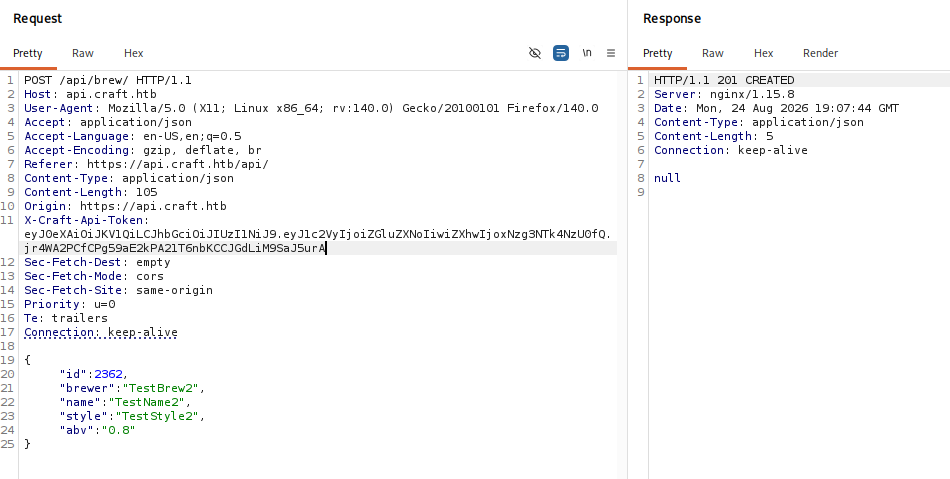The height and width of the screenshot is (479, 950).
Task: Toggle the \n show newlines button
Action: pos(586,53)
